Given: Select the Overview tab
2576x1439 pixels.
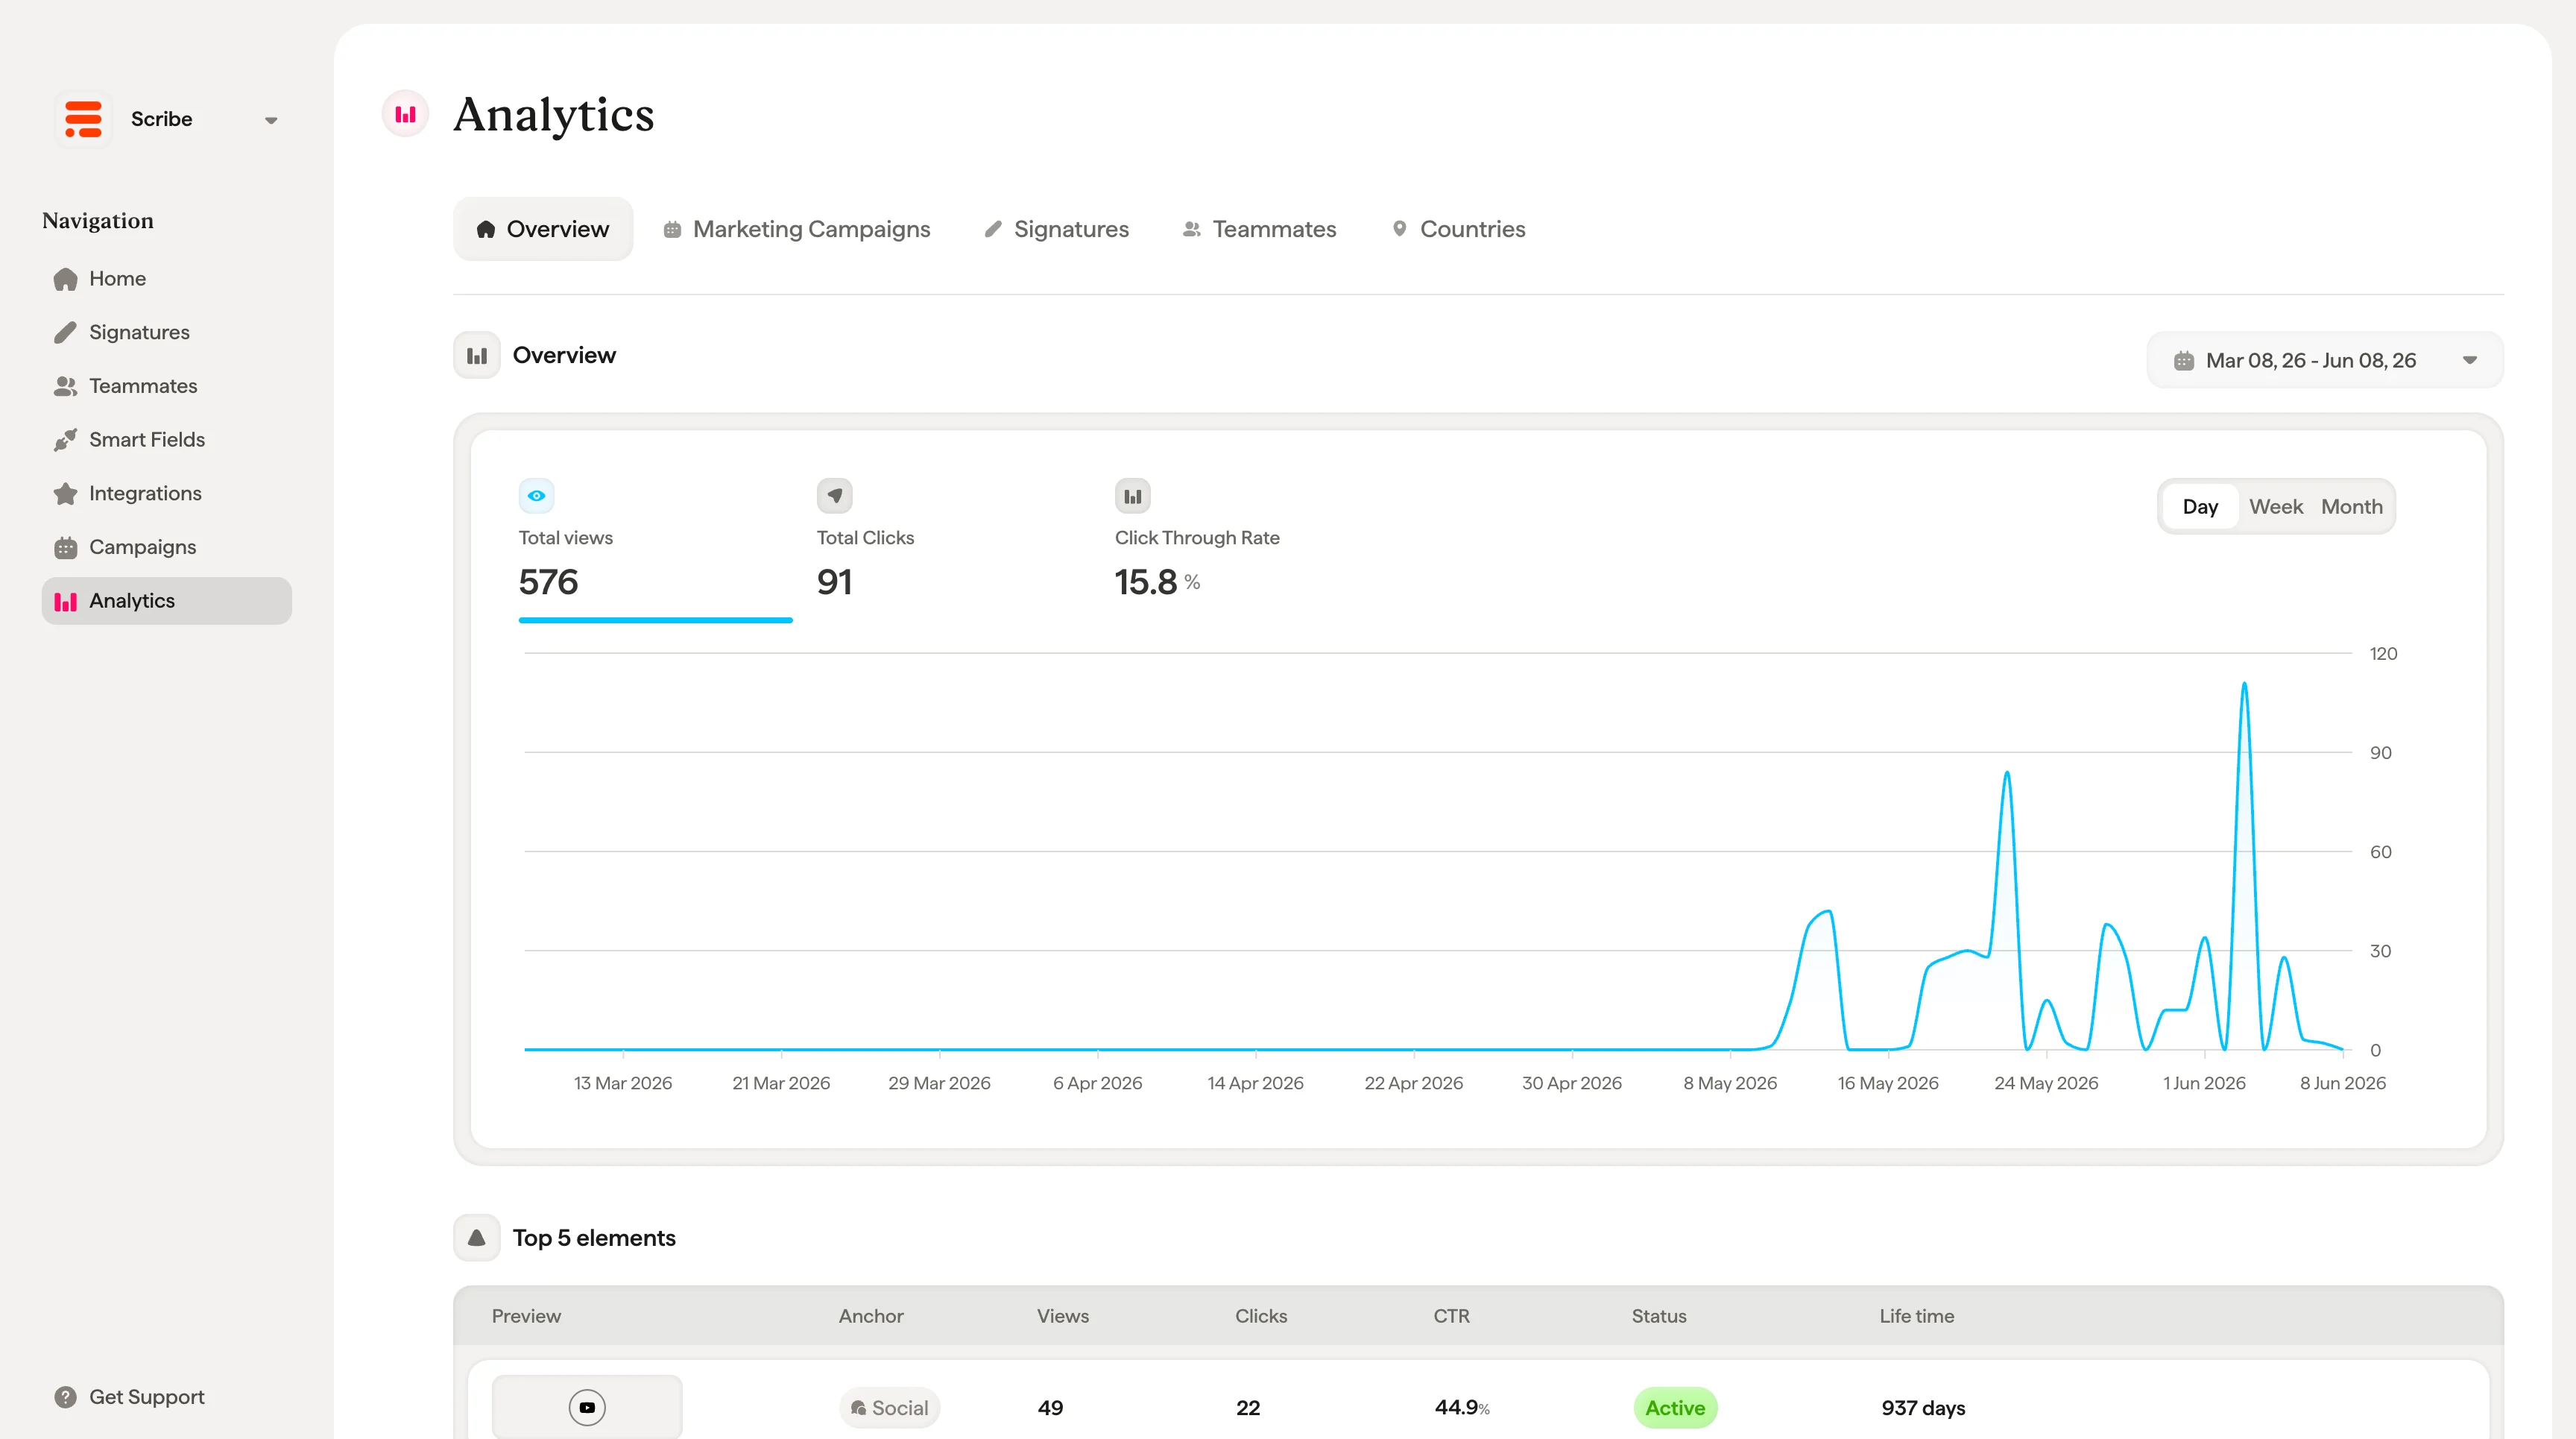Looking at the screenshot, I should click(x=543, y=229).
